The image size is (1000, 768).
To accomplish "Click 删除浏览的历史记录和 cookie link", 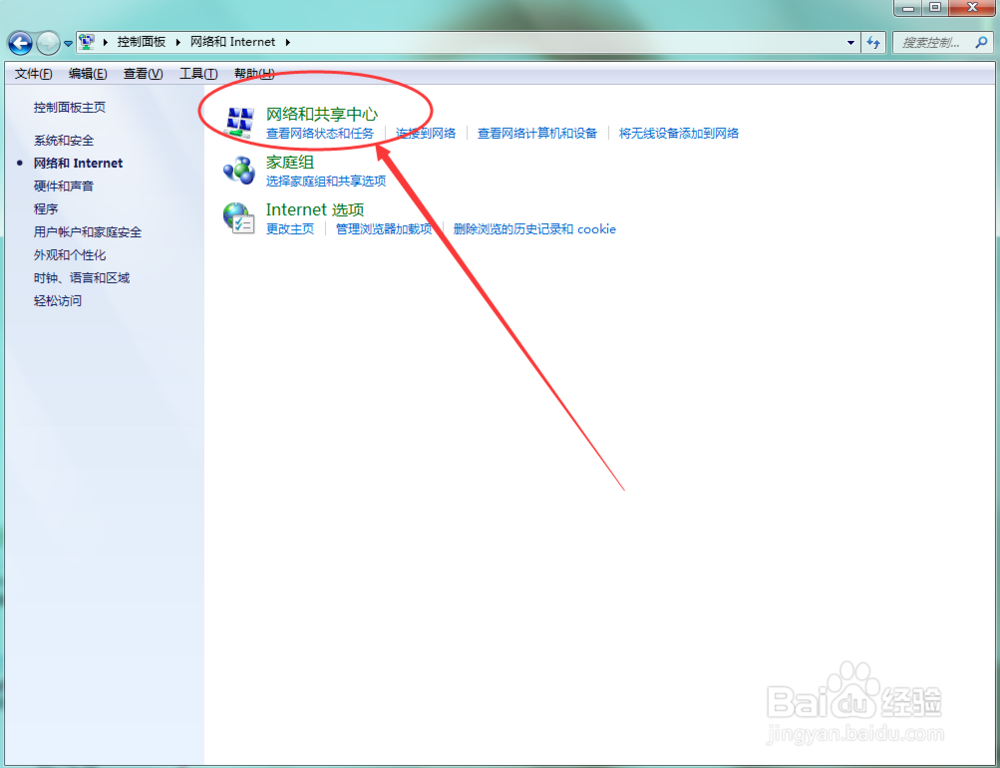I will (534, 229).
